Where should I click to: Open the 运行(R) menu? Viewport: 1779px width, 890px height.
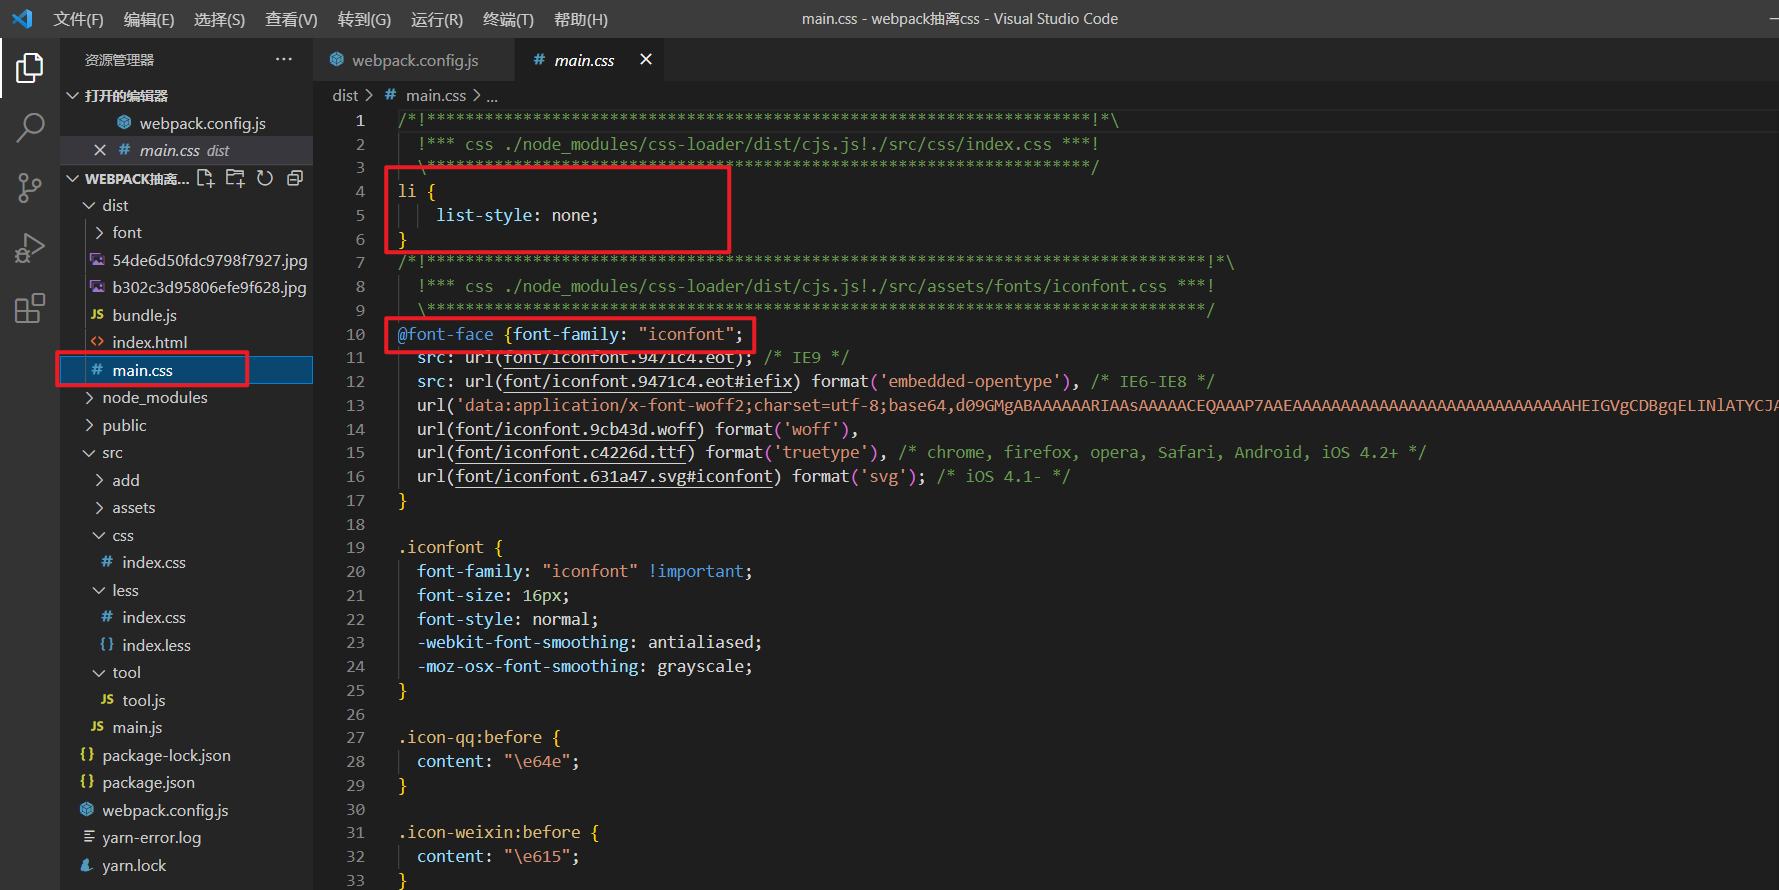[x=437, y=19]
